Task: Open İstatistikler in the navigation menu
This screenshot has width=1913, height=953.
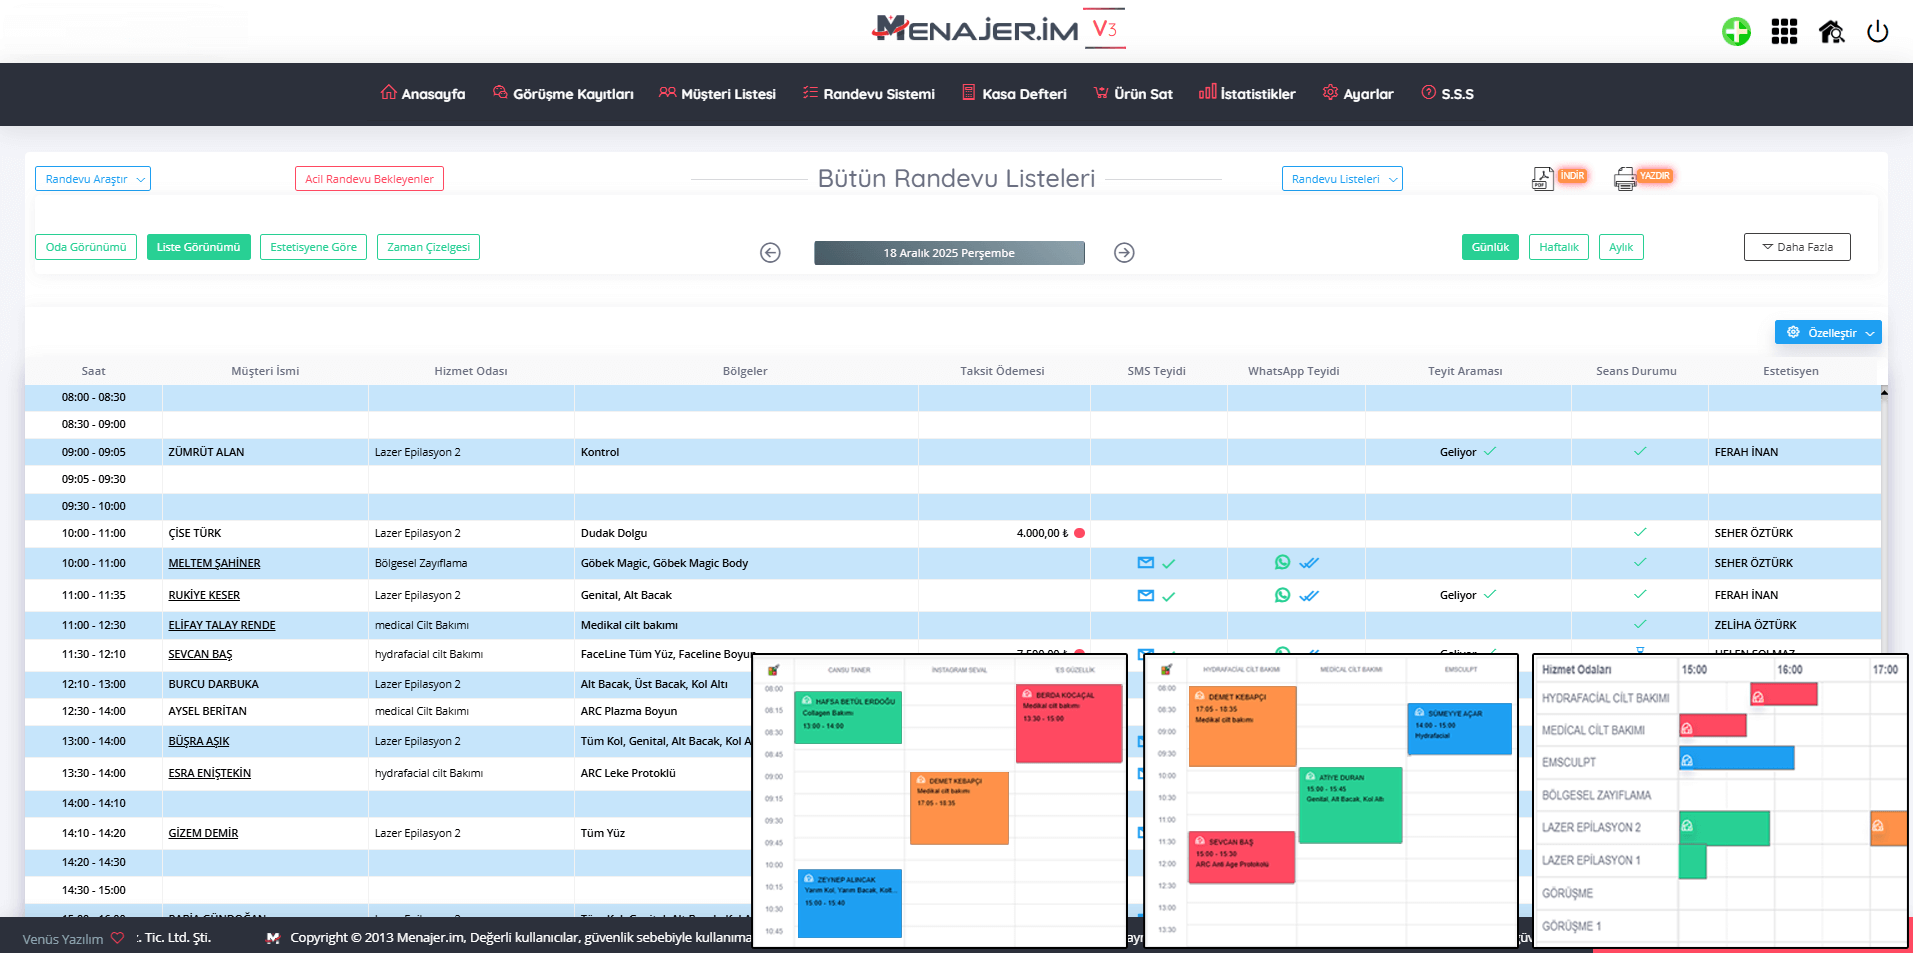Action: tap(1247, 94)
